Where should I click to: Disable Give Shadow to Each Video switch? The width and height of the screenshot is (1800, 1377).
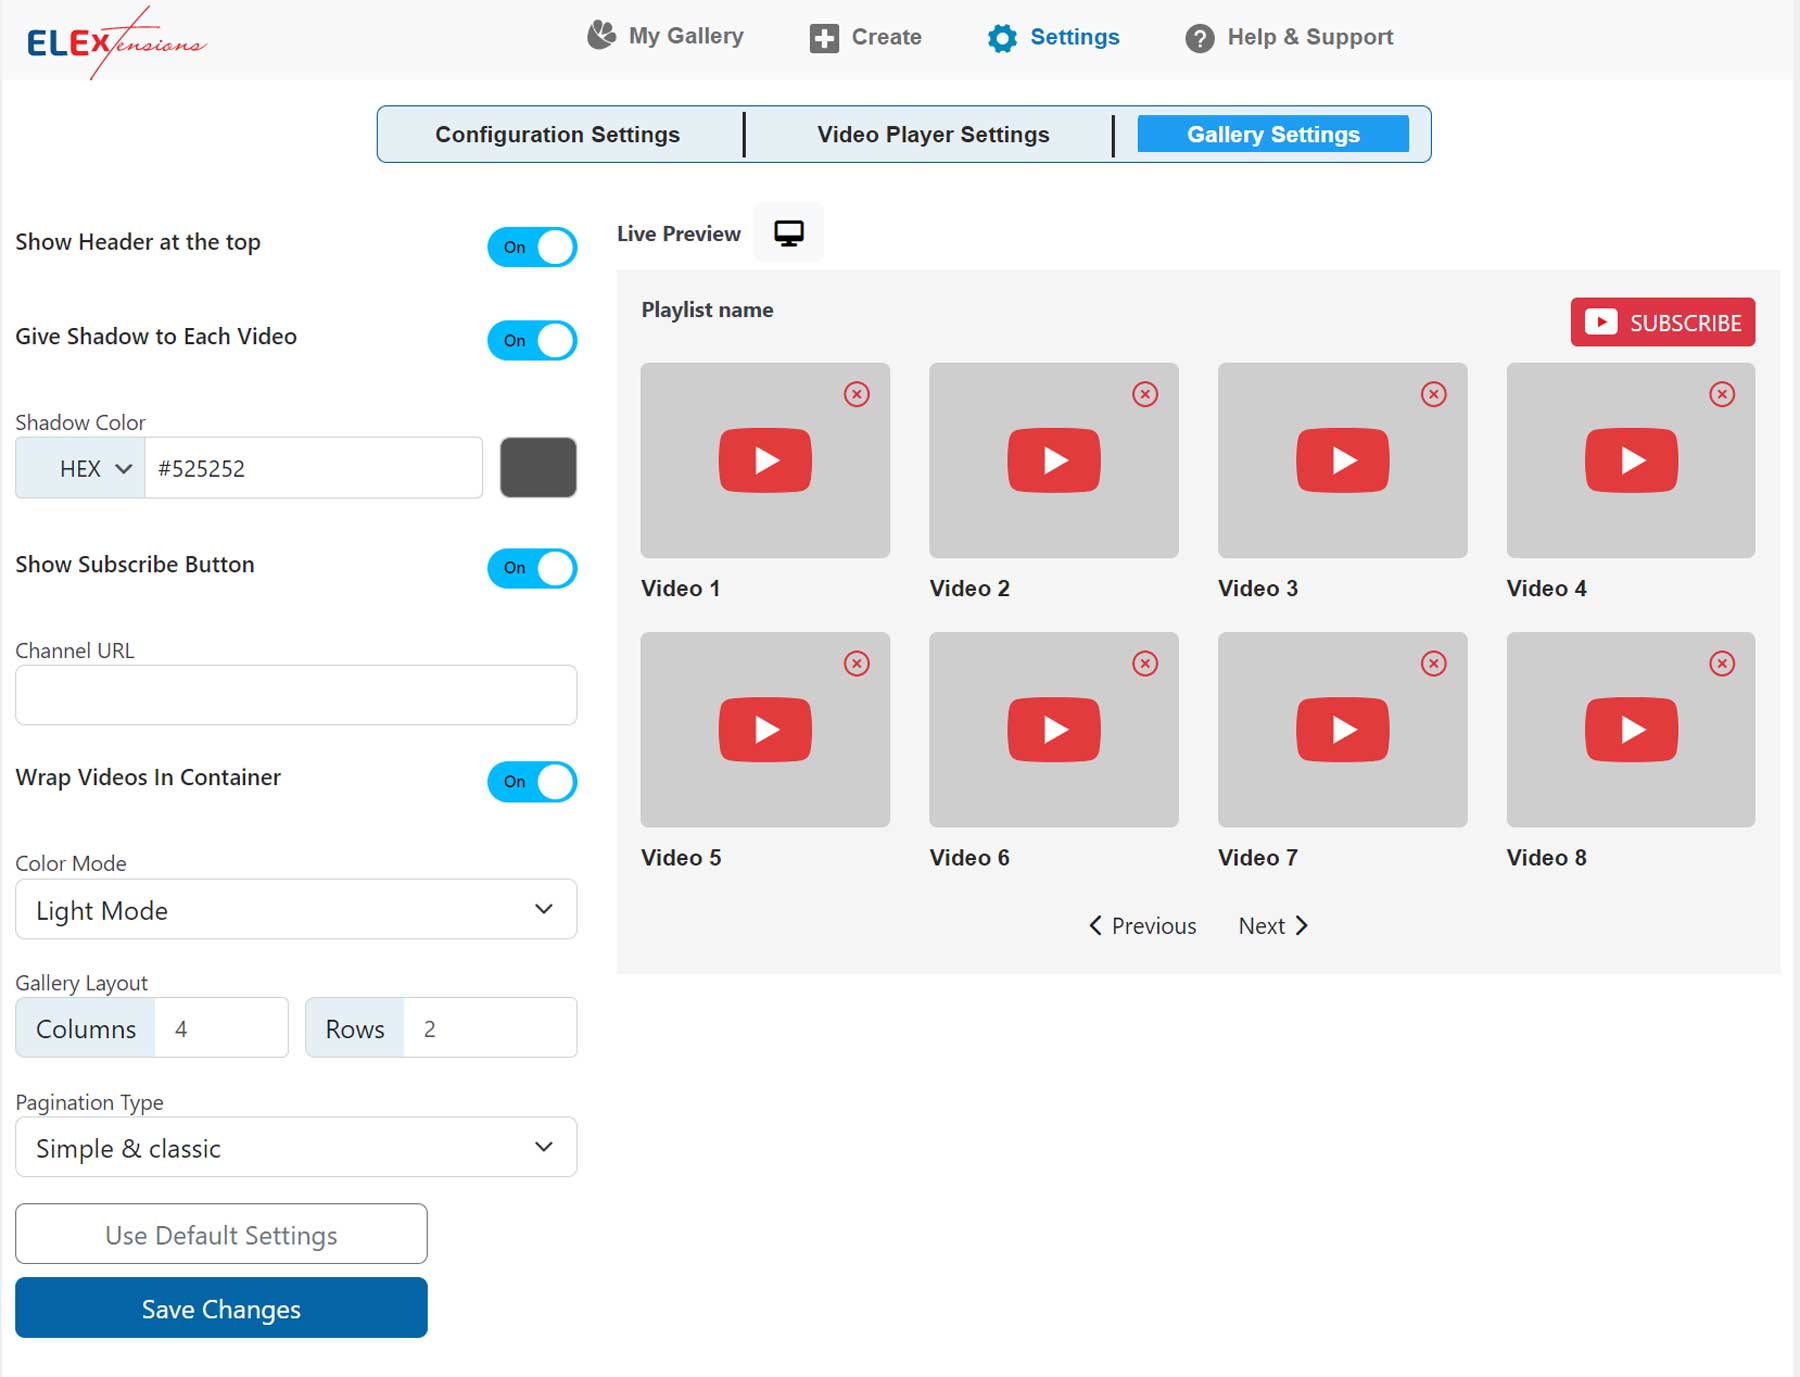(532, 341)
